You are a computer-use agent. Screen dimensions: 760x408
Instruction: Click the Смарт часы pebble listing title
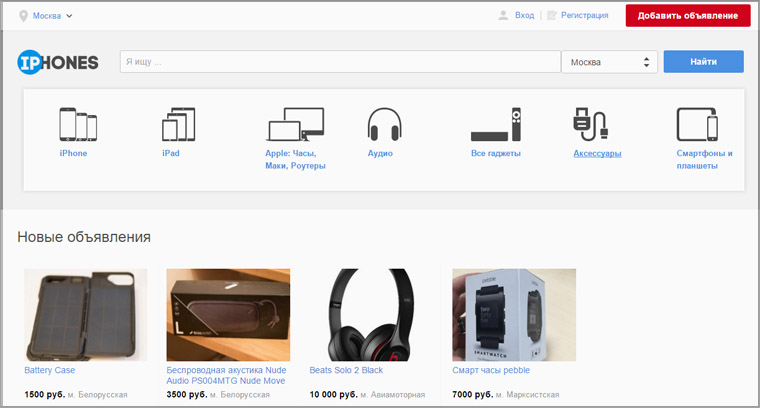click(491, 370)
